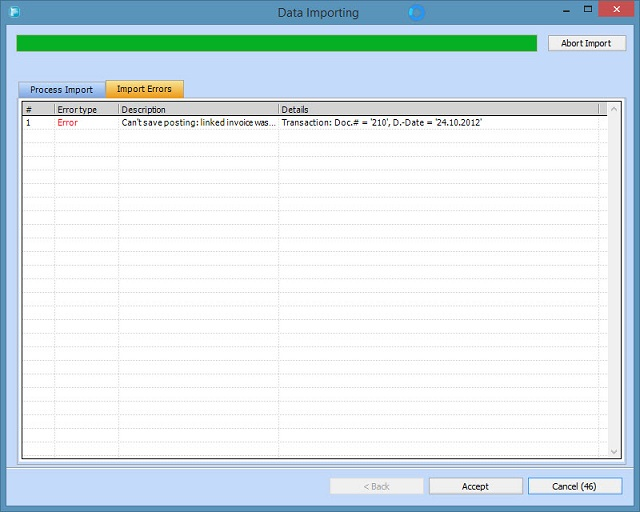Select the Import Errors tab
Screen dimensions: 640x512
point(144,89)
